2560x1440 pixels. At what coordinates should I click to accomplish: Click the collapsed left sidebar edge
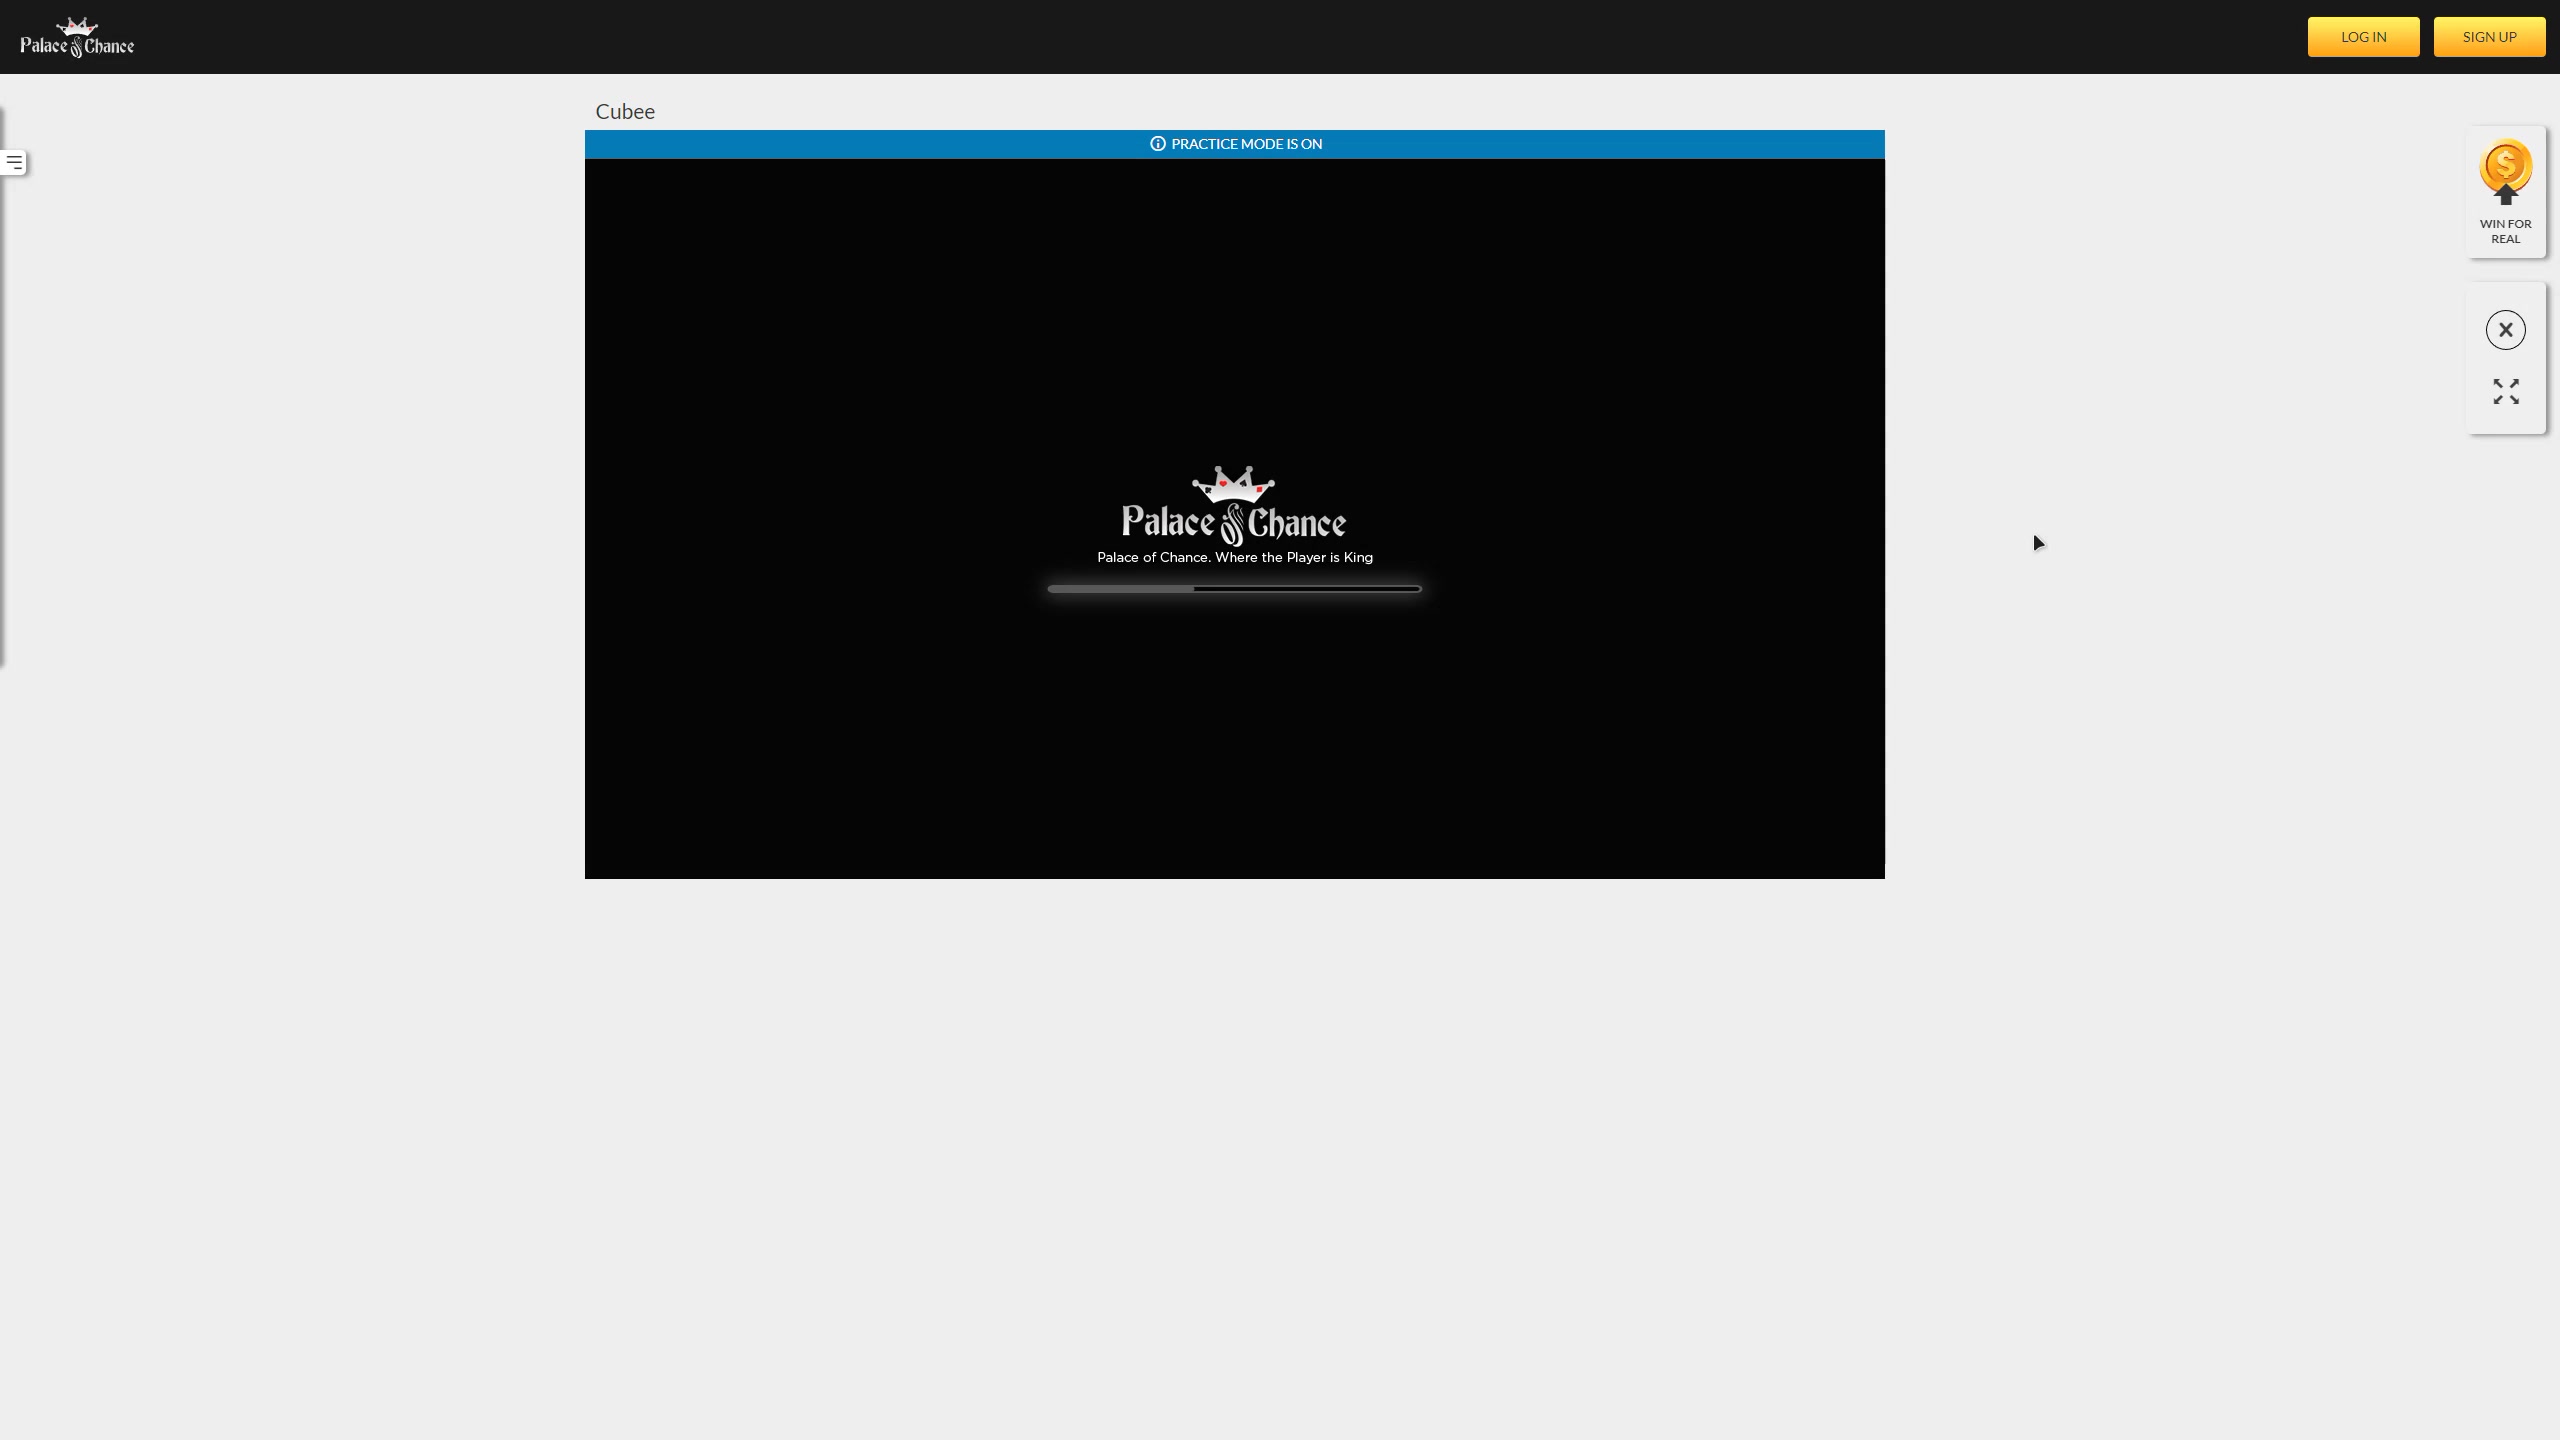click(x=2, y=400)
